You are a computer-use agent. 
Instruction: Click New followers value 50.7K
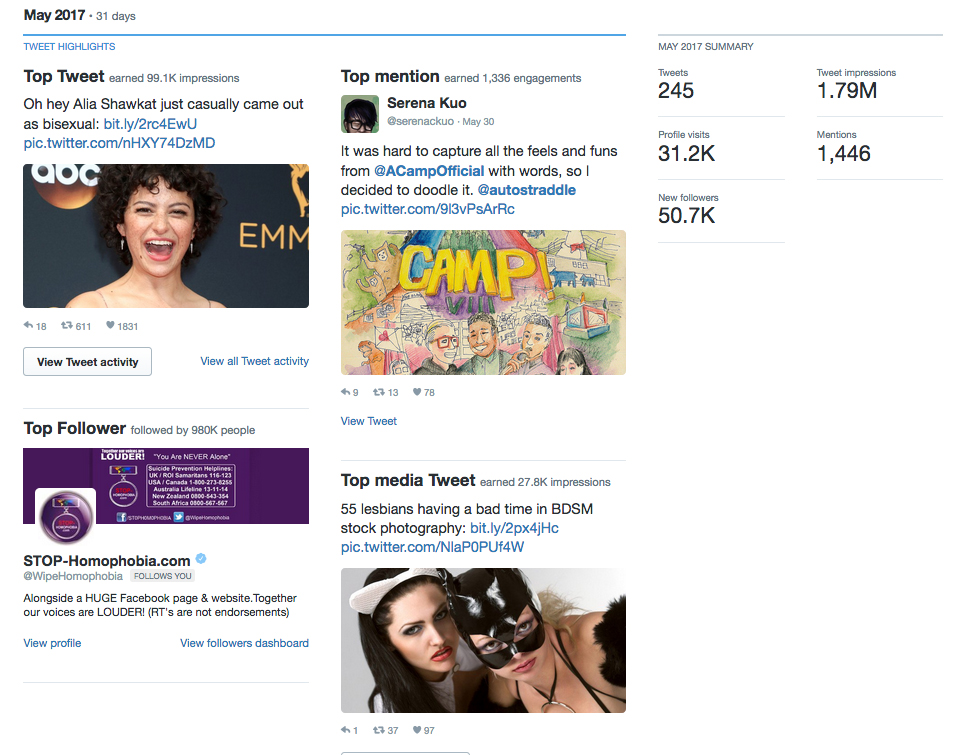tap(686, 216)
